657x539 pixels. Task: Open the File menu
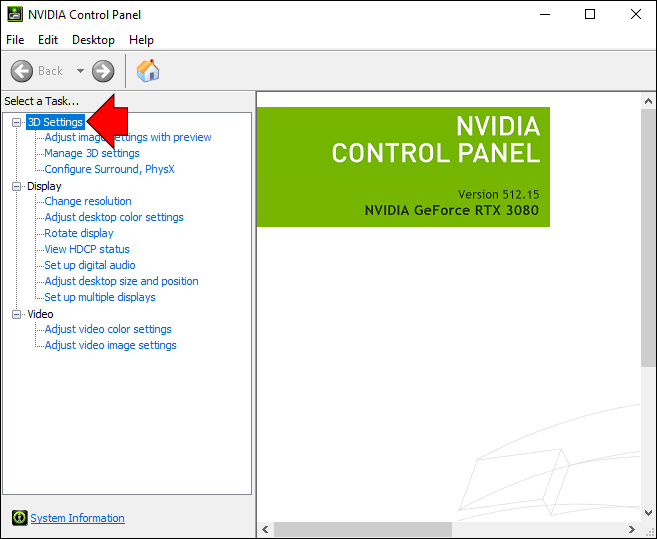[x=15, y=40]
